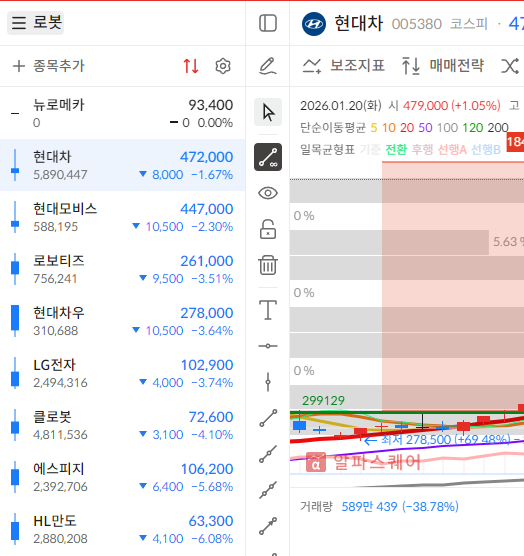Select HL만도 in the watchlist

coord(123,529)
